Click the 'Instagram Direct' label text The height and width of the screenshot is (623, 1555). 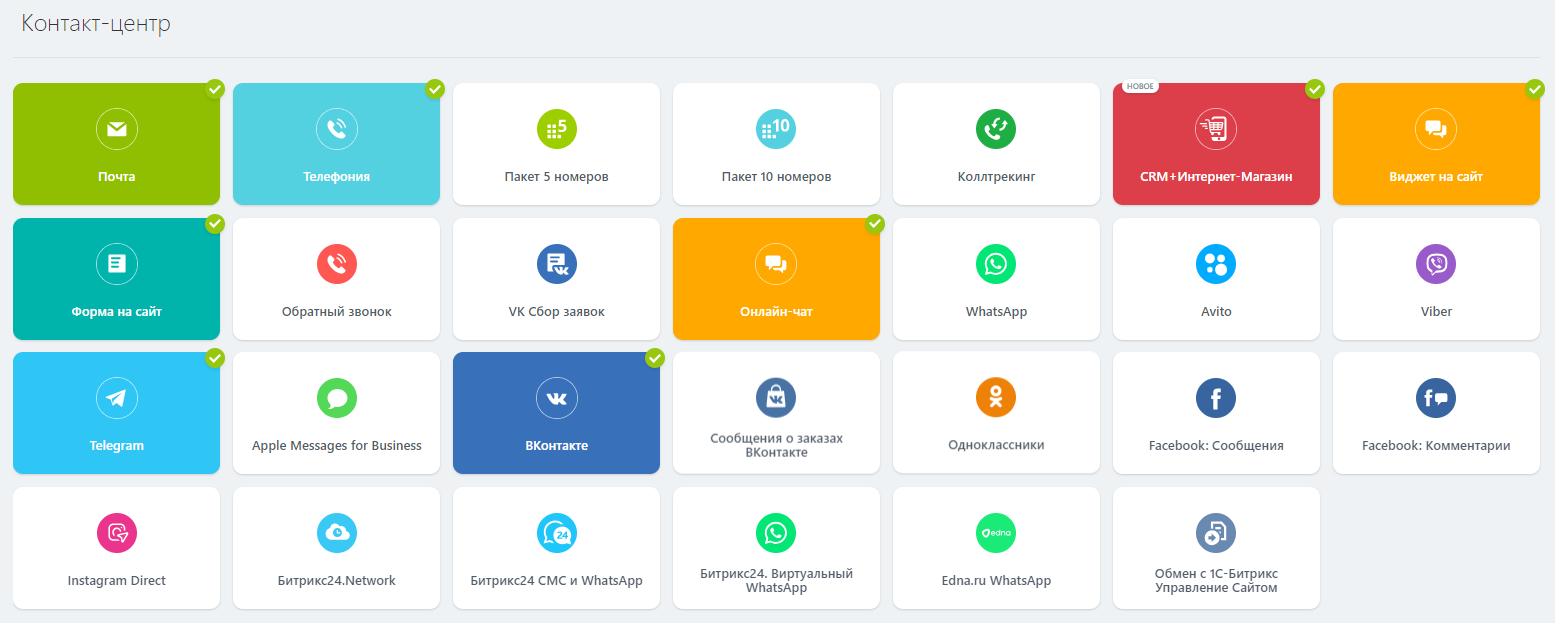click(x=116, y=581)
